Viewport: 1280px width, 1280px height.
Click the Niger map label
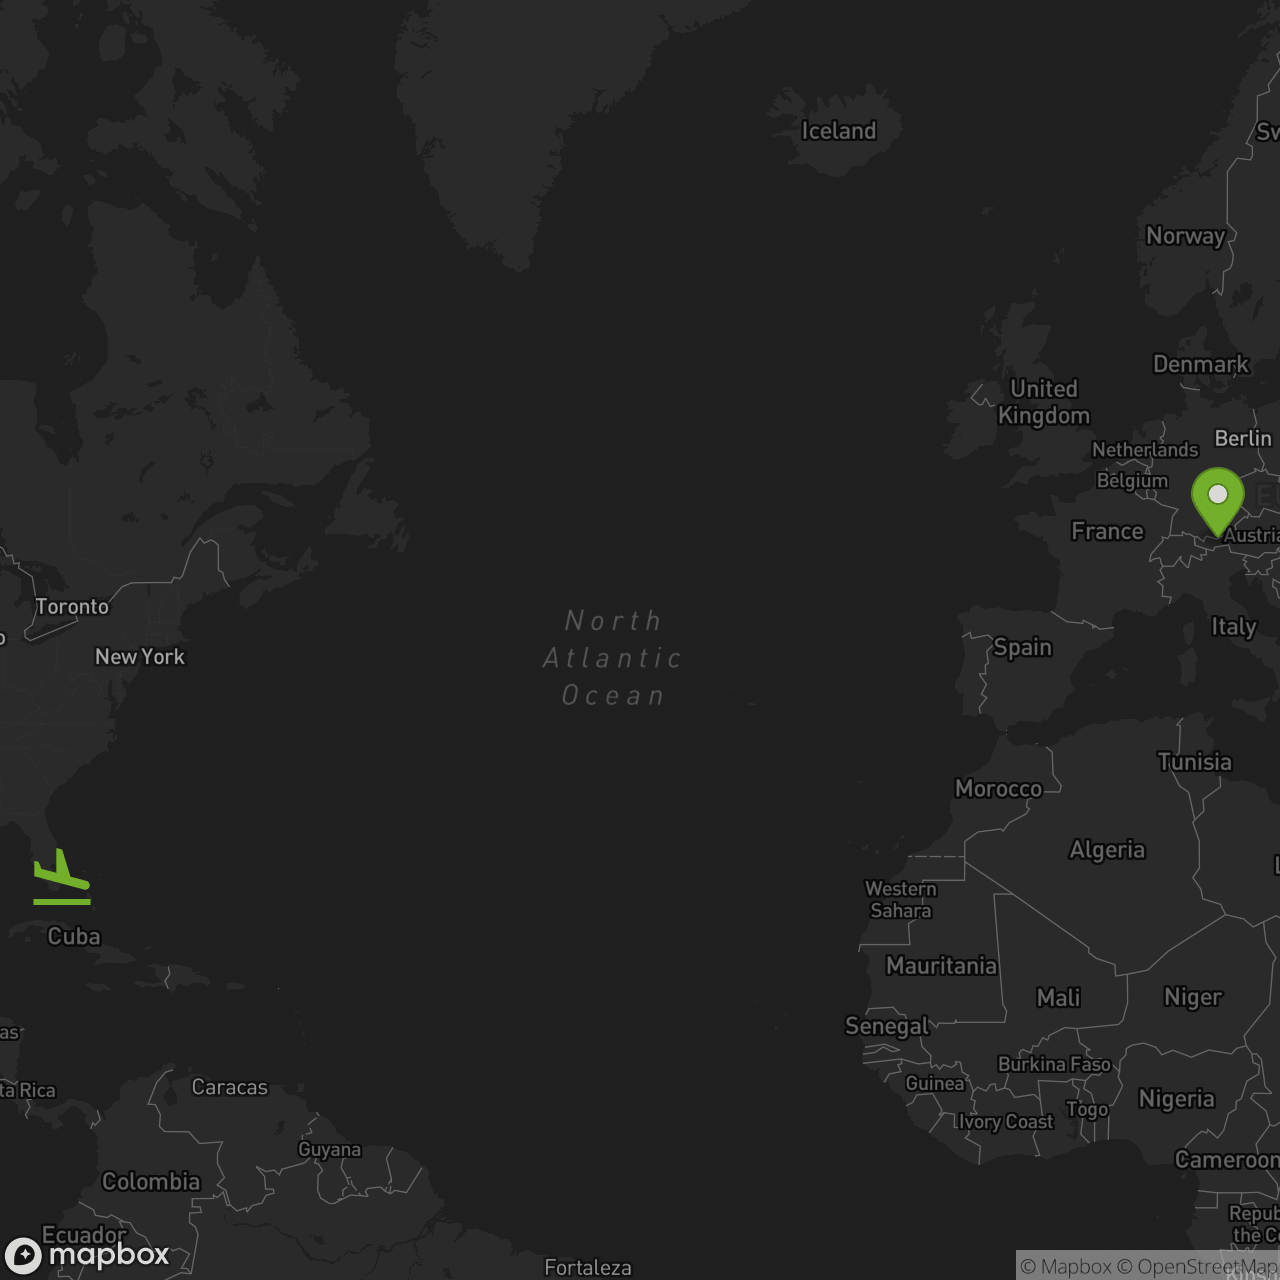[1193, 997]
